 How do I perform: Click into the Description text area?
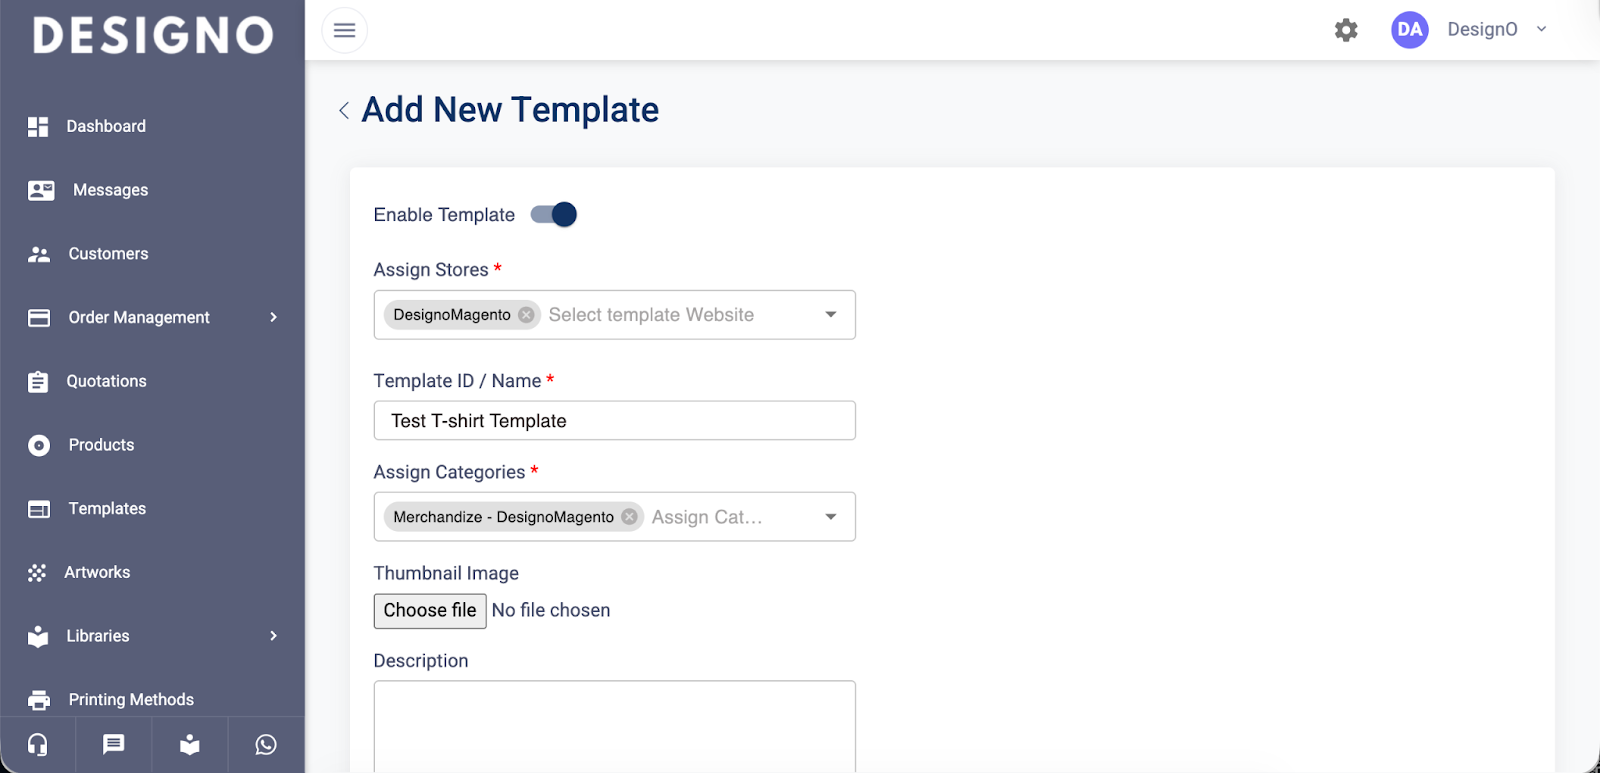point(614,725)
